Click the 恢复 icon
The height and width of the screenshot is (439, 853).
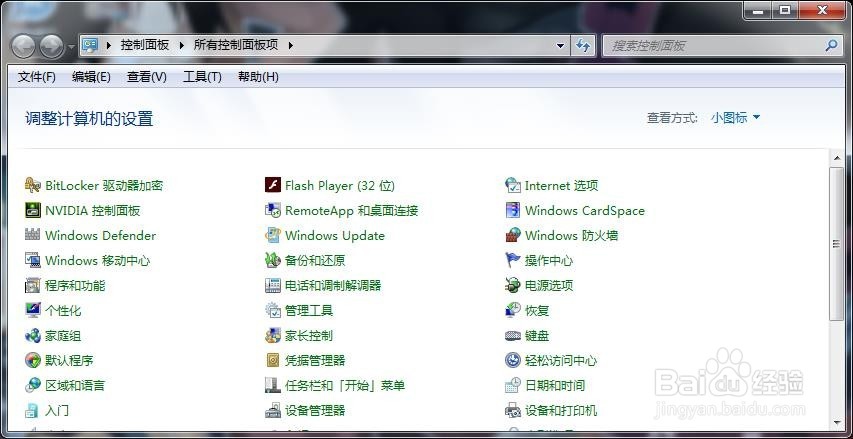pos(513,311)
